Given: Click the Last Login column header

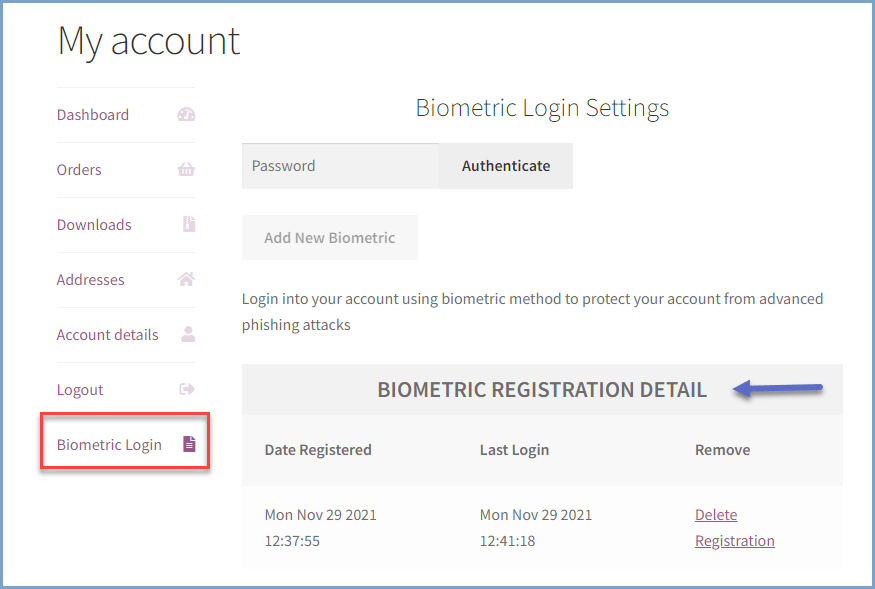Looking at the screenshot, I should (x=514, y=450).
